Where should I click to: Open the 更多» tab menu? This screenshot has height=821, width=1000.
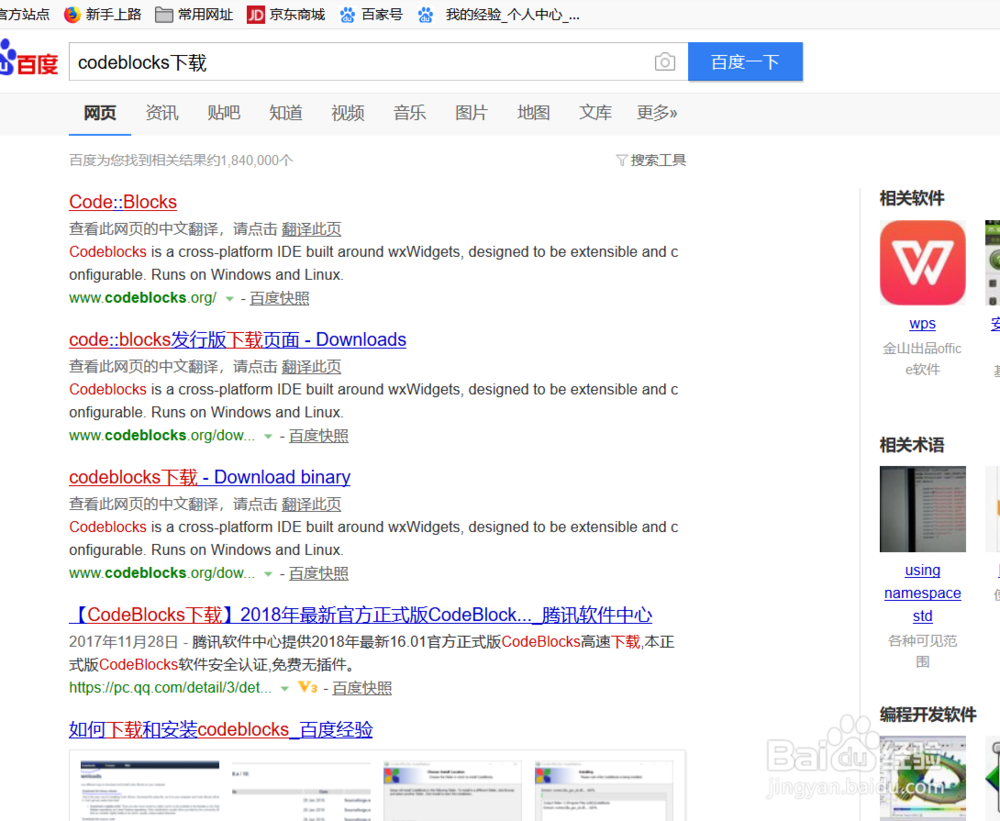[657, 113]
